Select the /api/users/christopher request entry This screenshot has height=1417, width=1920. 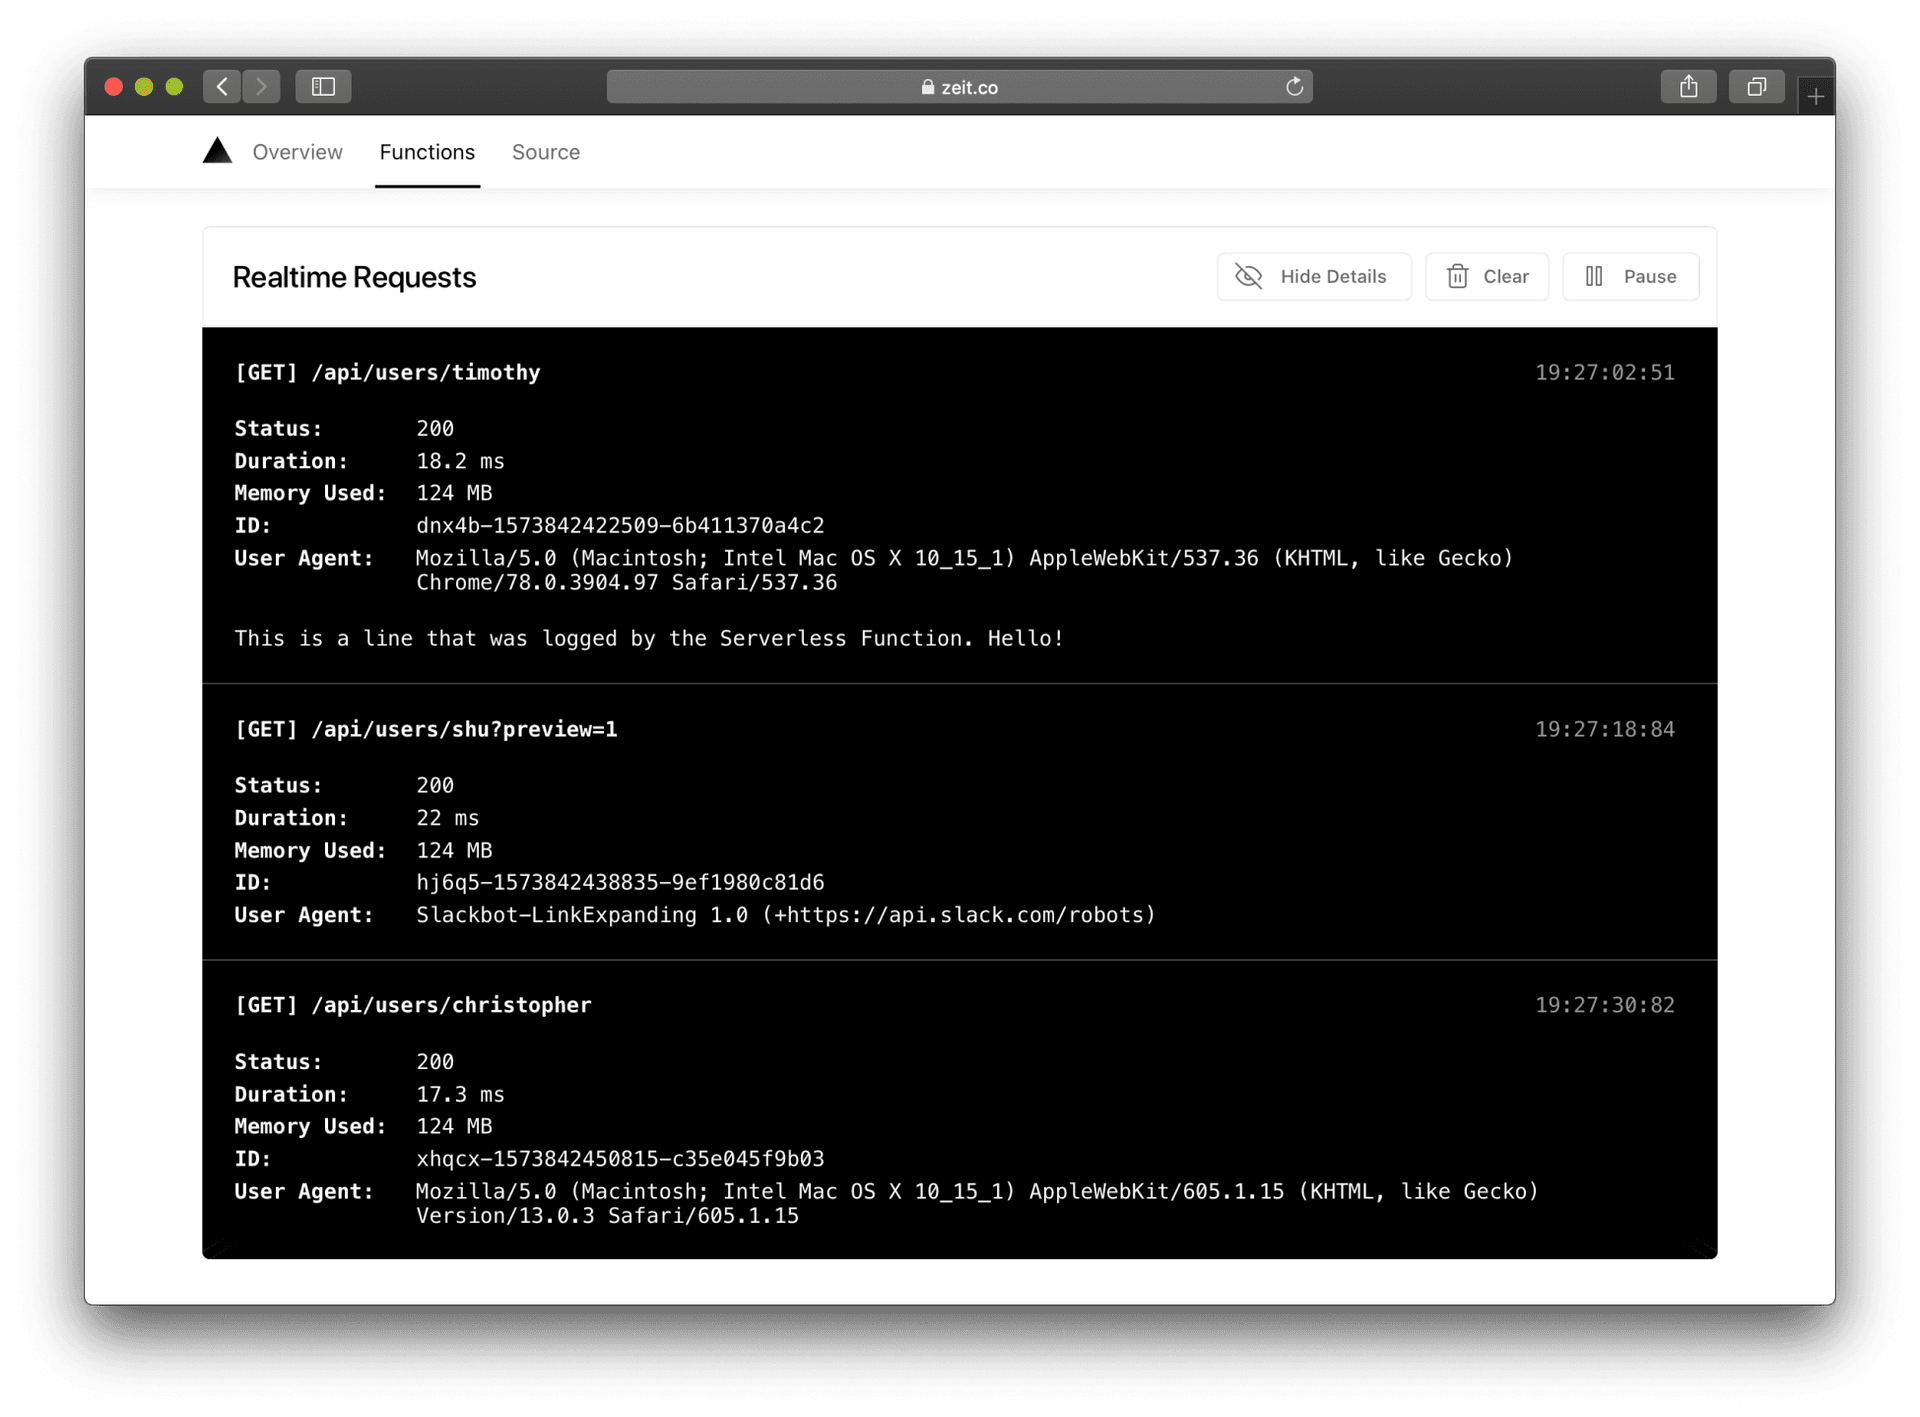pyautogui.click(x=413, y=1005)
